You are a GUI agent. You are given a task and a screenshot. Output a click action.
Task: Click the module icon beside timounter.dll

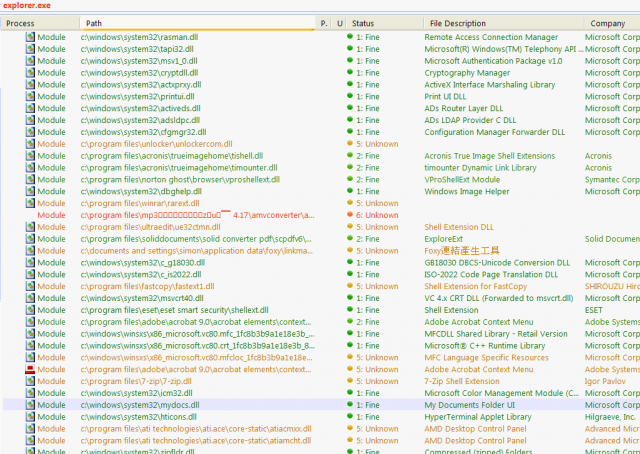tap(30, 167)
